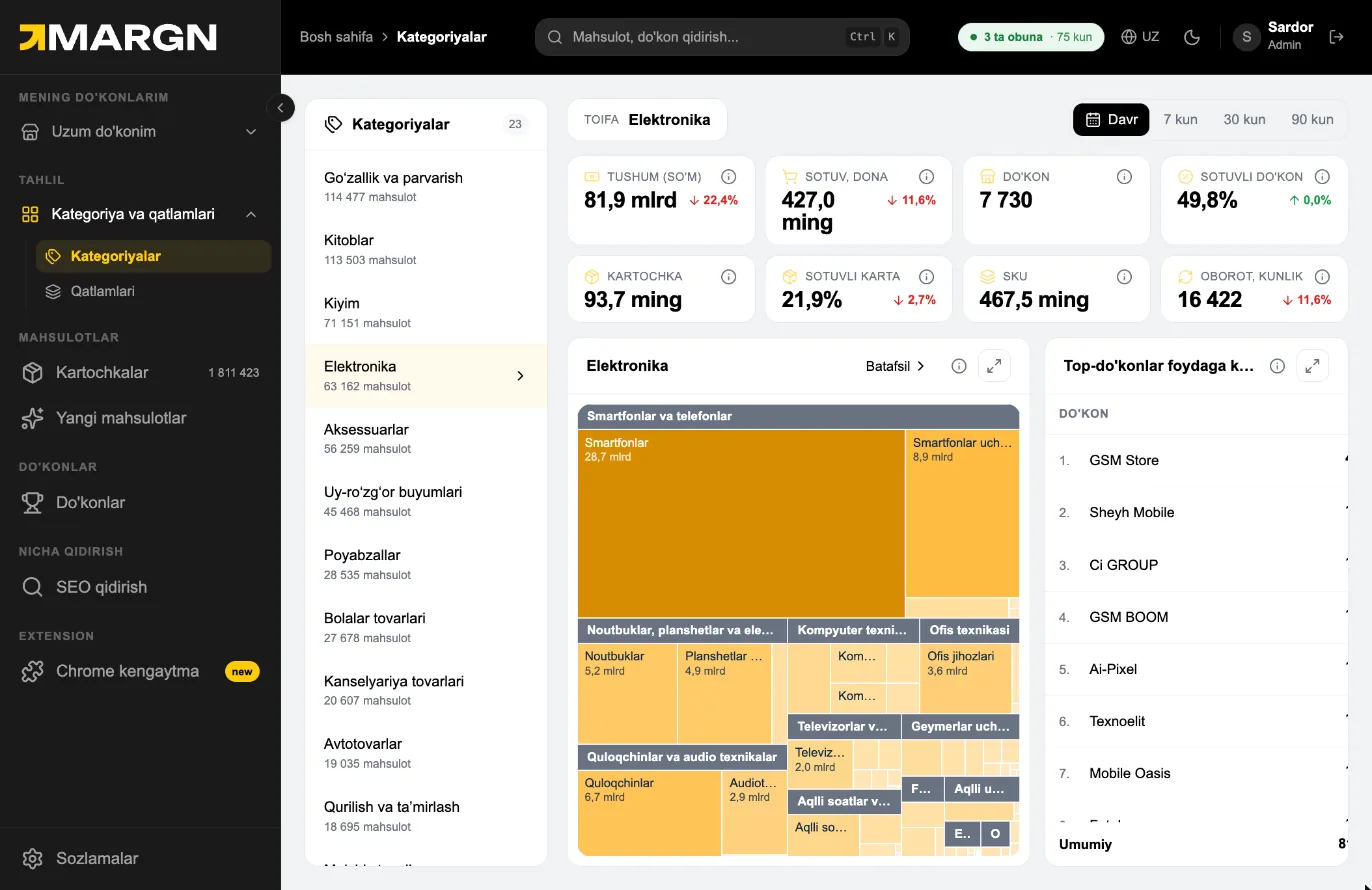Click info icon beside Top-do'konlar title
1372x890 pixels.
click(1277, 366)
